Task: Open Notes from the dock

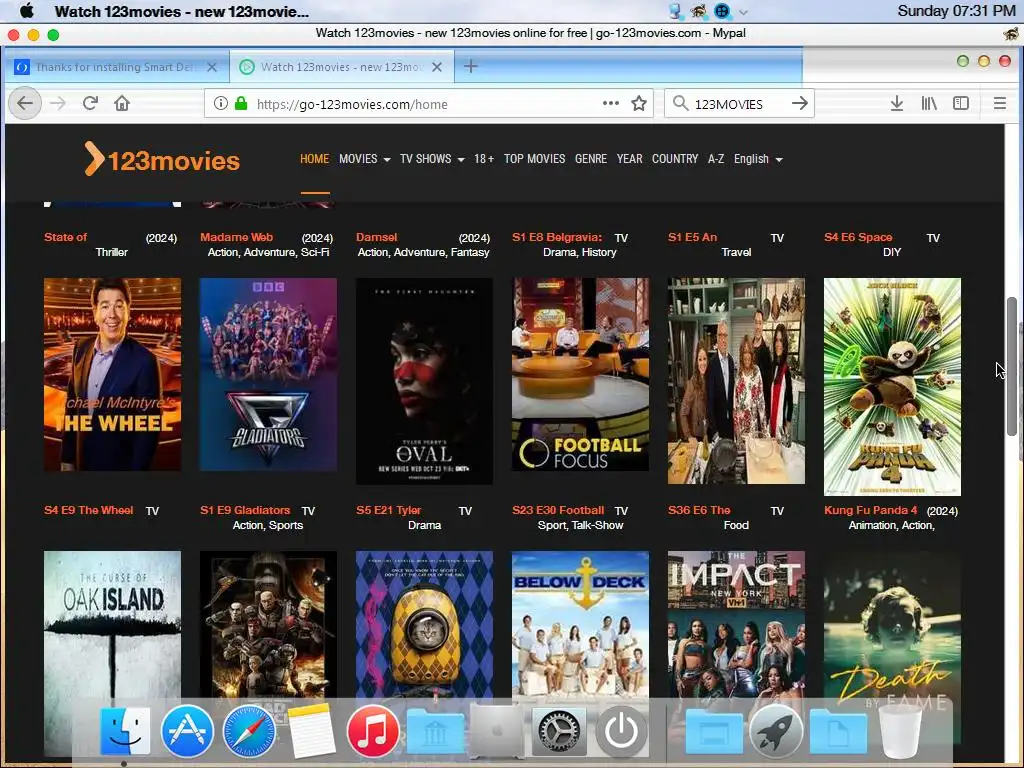Action: 312,731
